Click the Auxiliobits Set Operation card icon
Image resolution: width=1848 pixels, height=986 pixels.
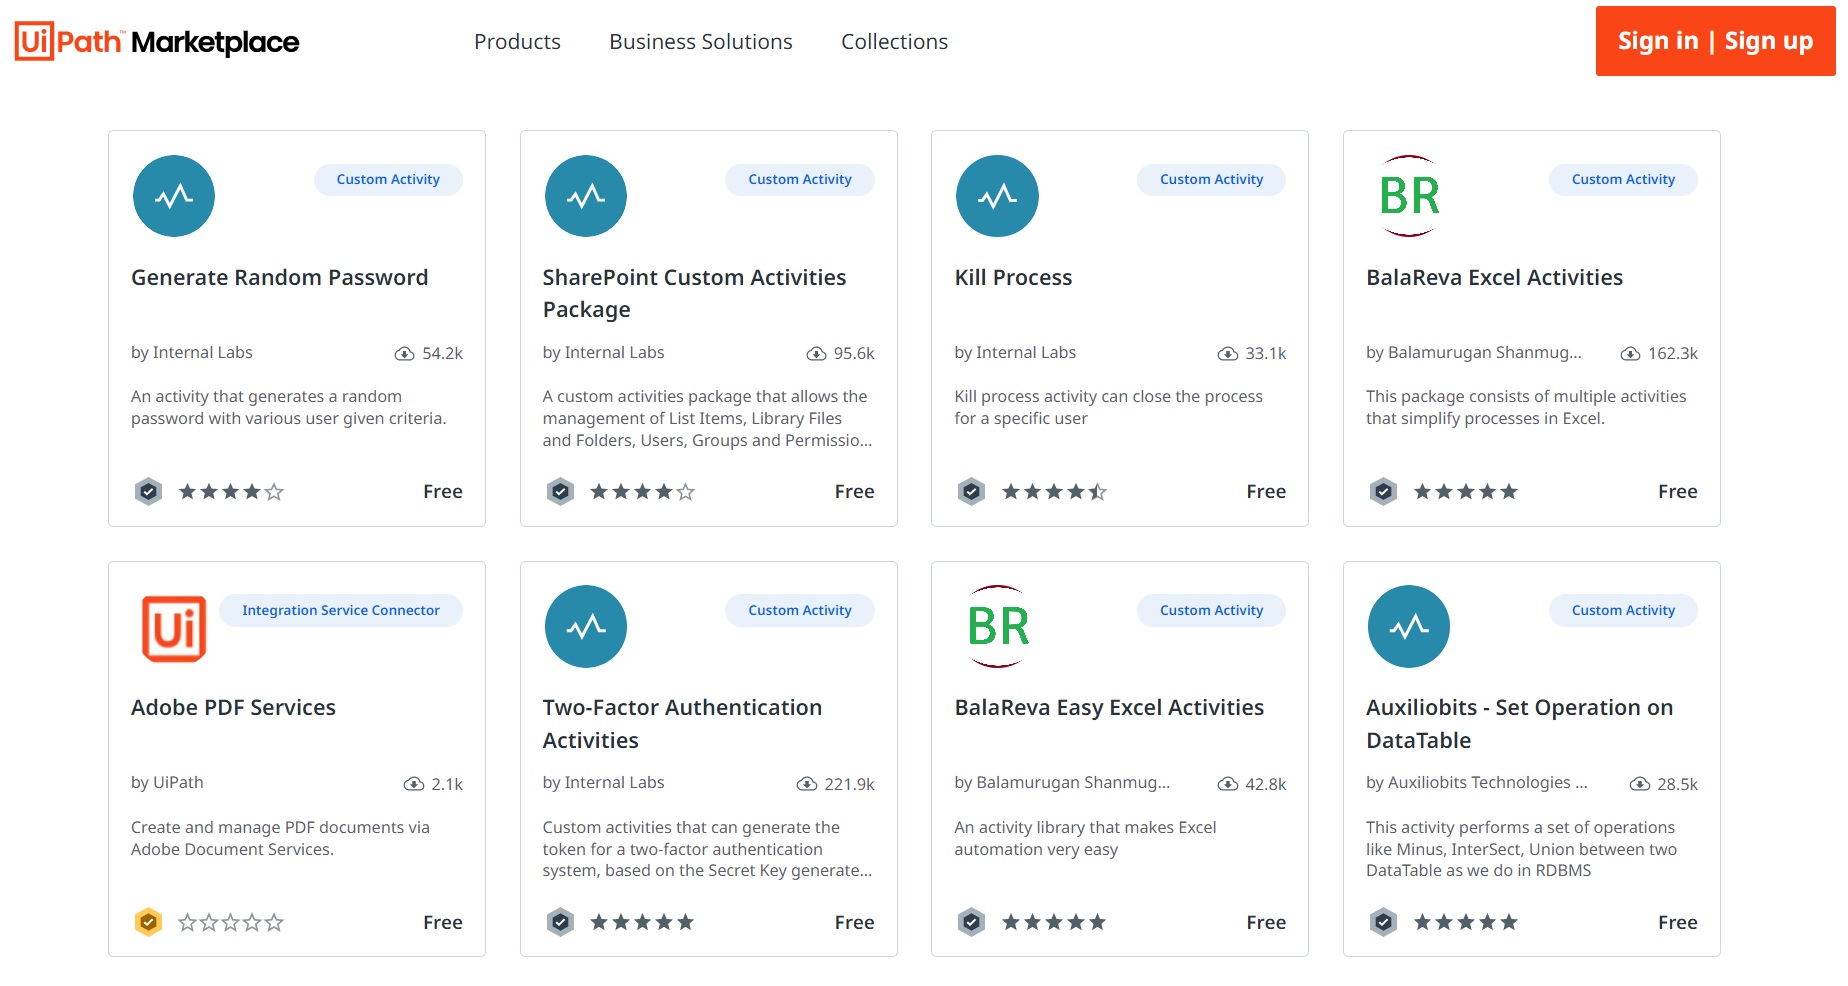1409,626
